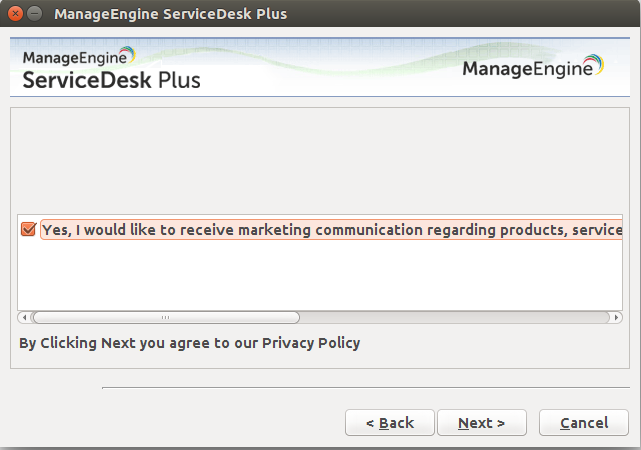Image resolution: width=641 pixels, height=450 pixels.
Task: Click the scrollbar's right arrow
Action: (x=617, y=317)
